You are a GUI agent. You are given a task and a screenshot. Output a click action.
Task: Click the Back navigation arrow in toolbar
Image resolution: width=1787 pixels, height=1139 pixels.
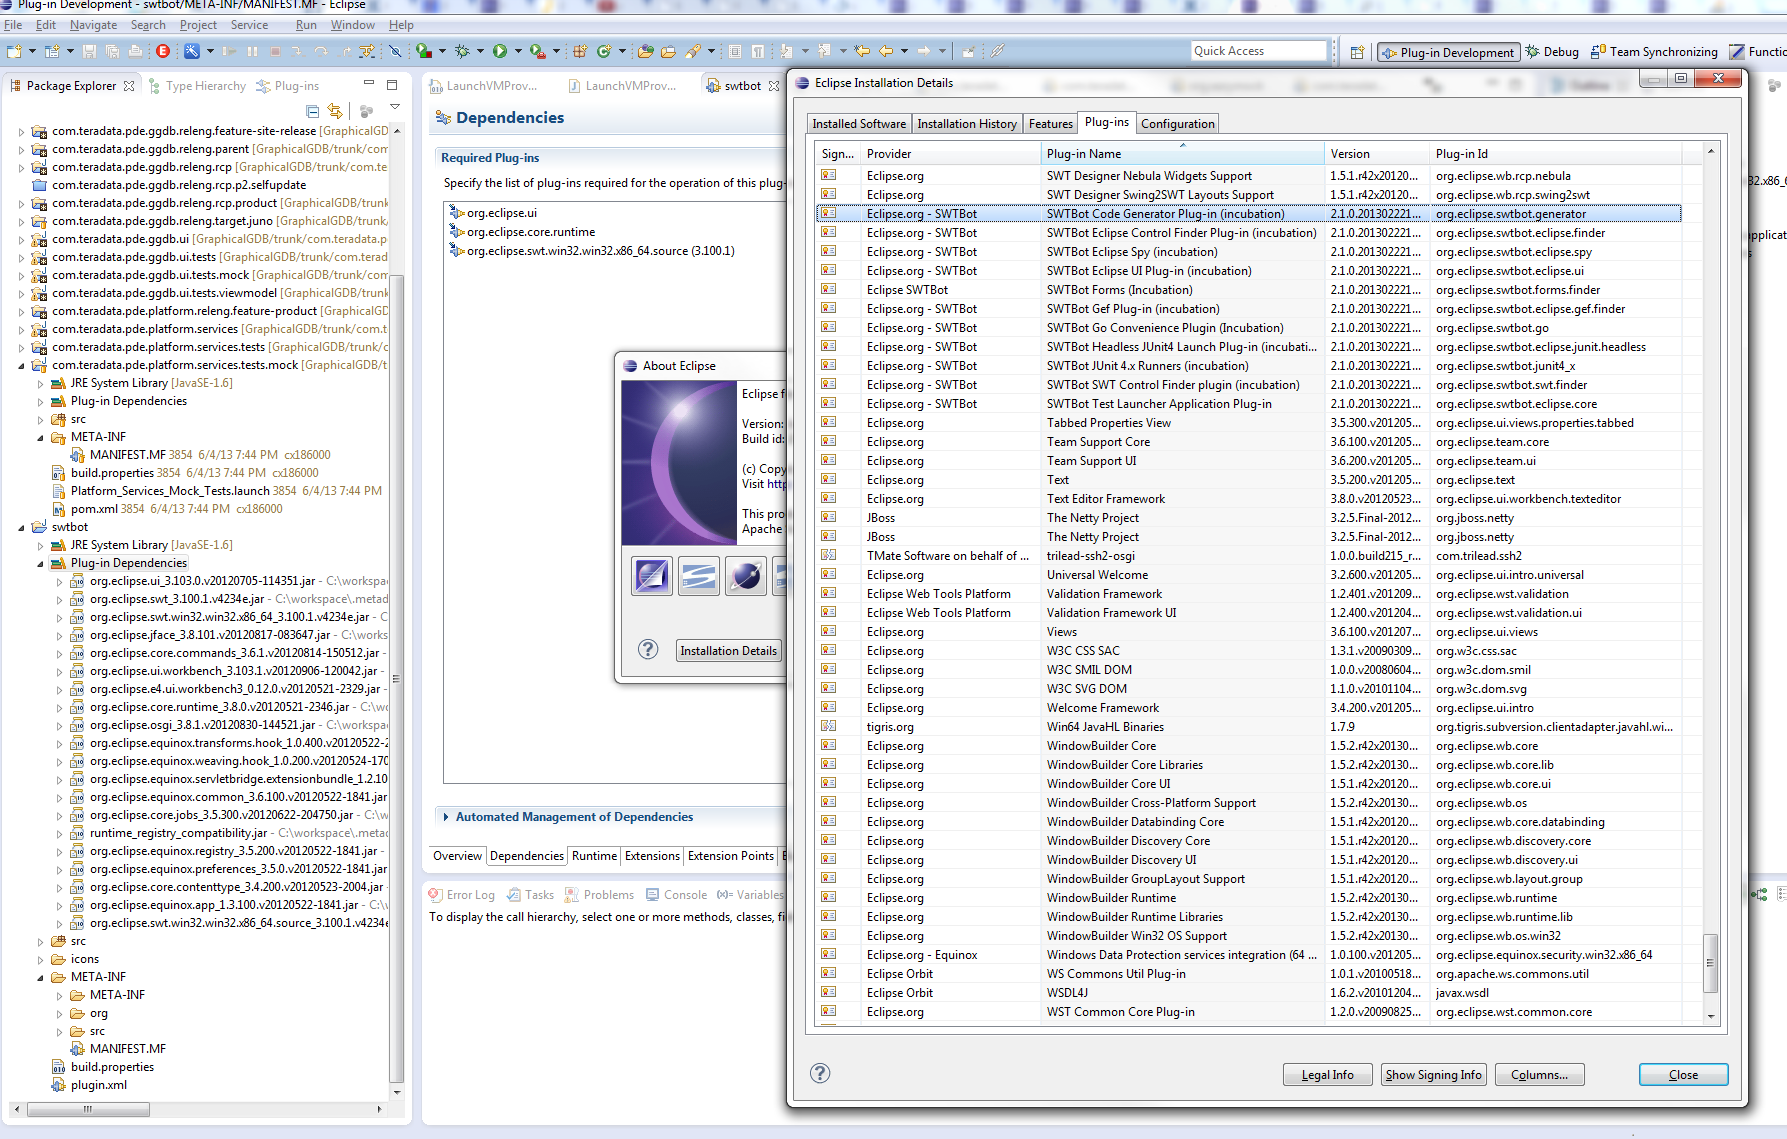886,51
